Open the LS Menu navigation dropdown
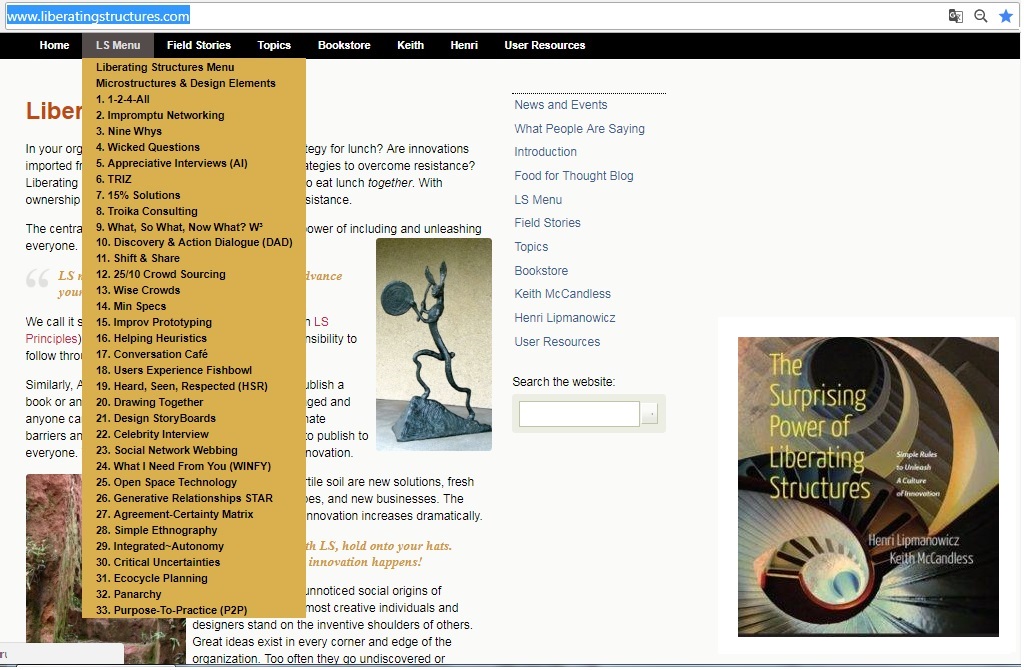 coord(118,45)
